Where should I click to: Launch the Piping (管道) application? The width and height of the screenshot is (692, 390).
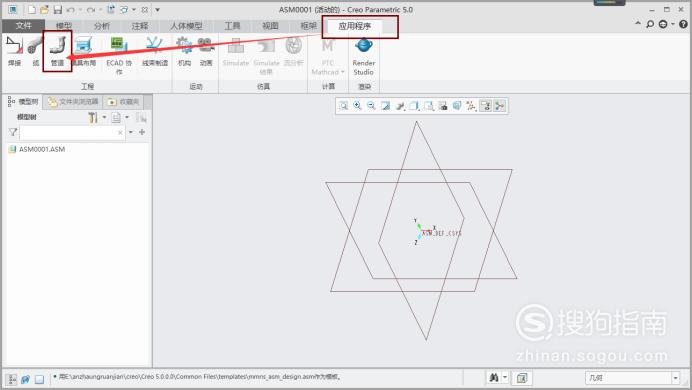click(x=57, y=52)
